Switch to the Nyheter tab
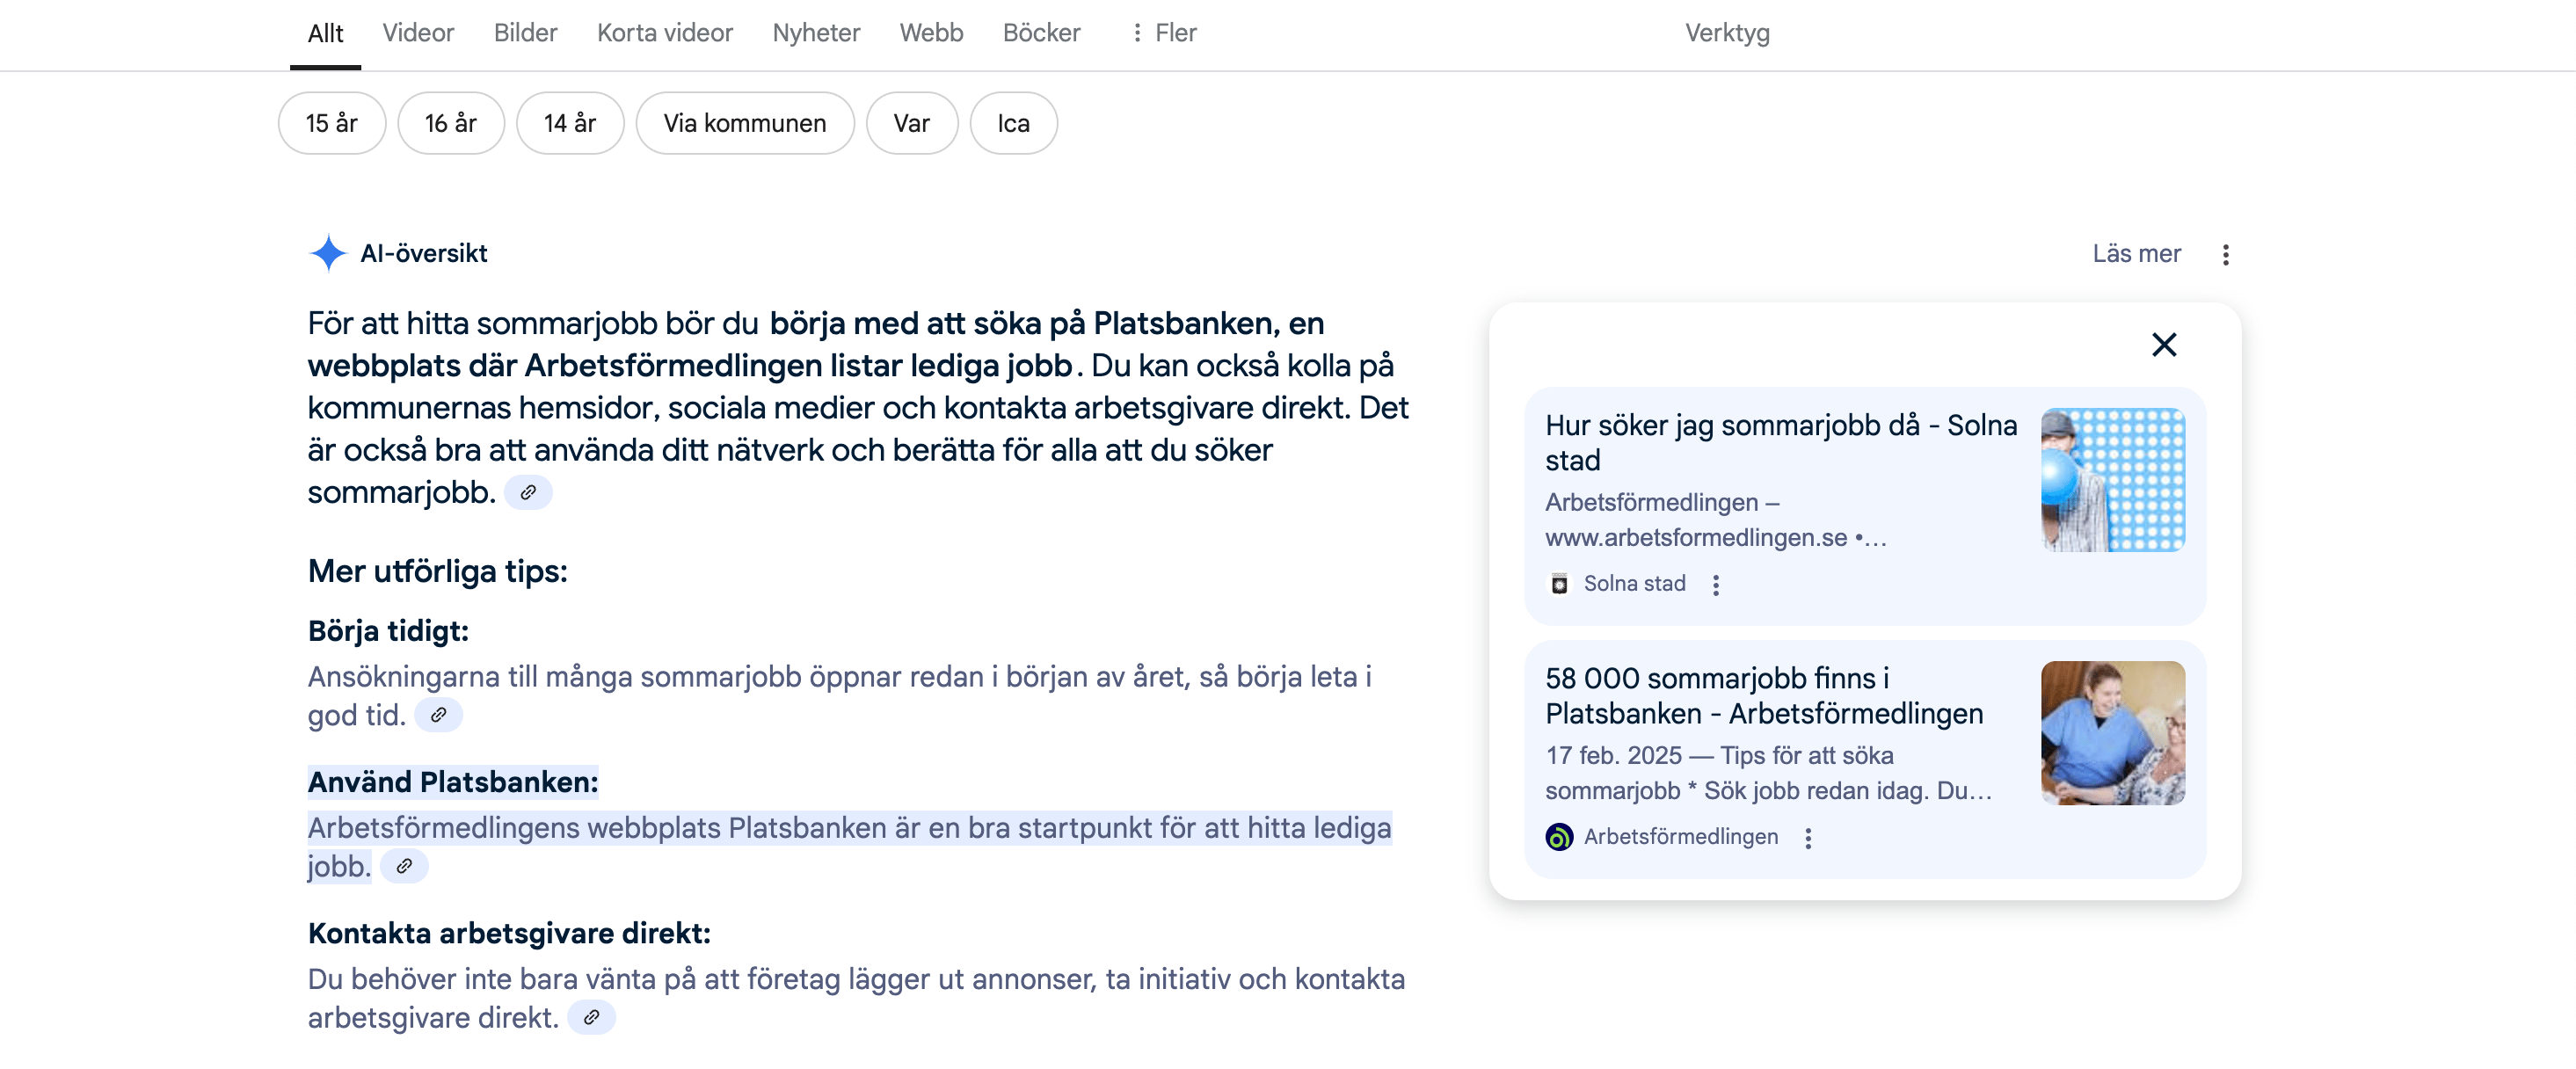The height and width of the screenshot is (1069, 2576). tap(816, 33)
